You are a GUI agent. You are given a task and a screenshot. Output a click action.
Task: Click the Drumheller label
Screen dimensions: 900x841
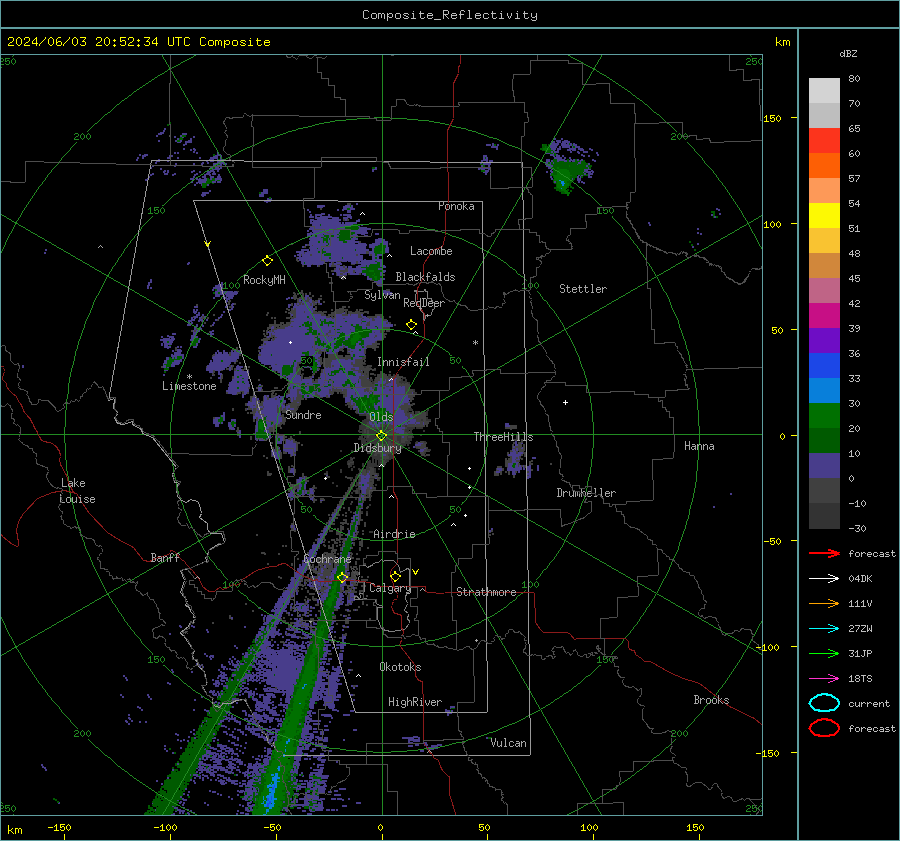click(586, 493)
